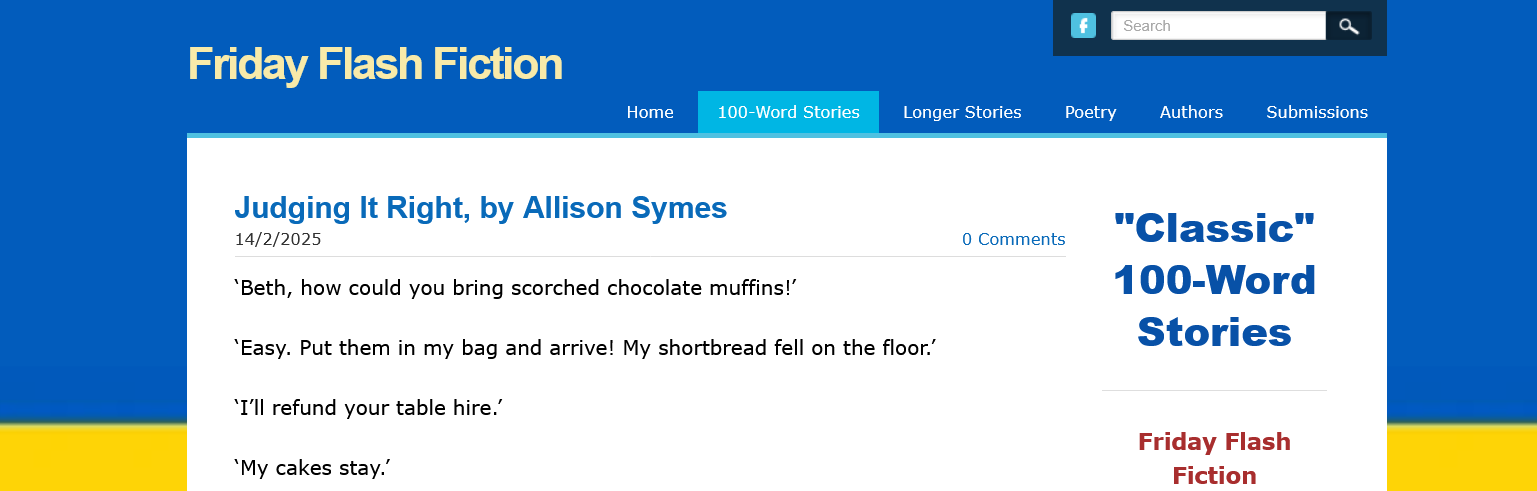The width and height of the screenshot is (1537, 491).
Task: Focus the Search text field
Action: 1218,26
